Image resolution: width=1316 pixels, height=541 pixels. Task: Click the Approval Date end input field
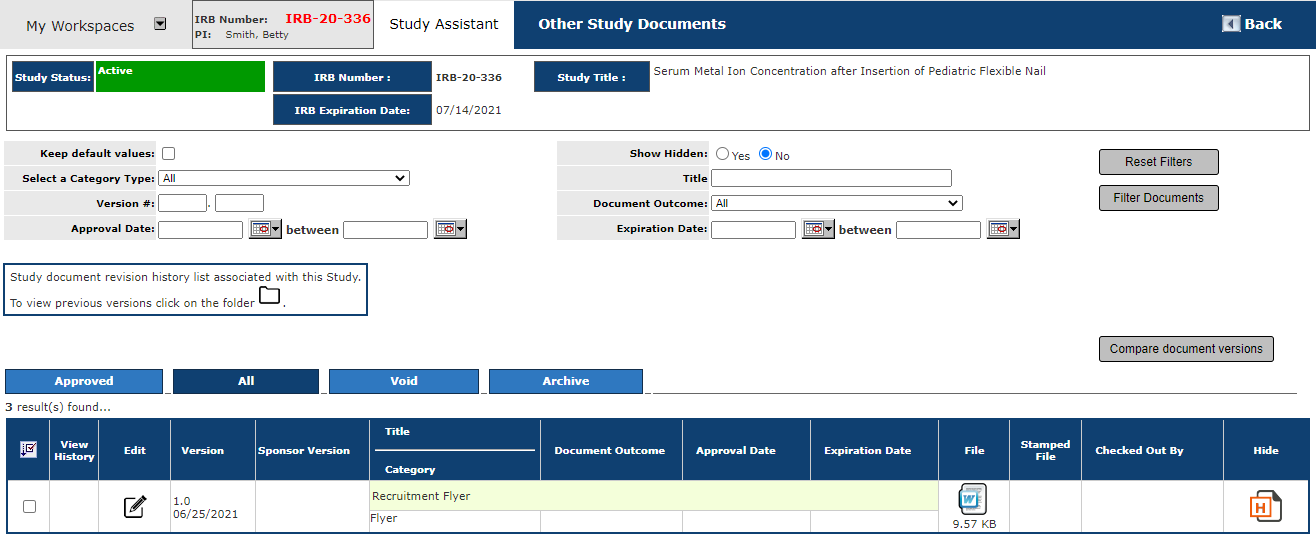click(385, 229)
